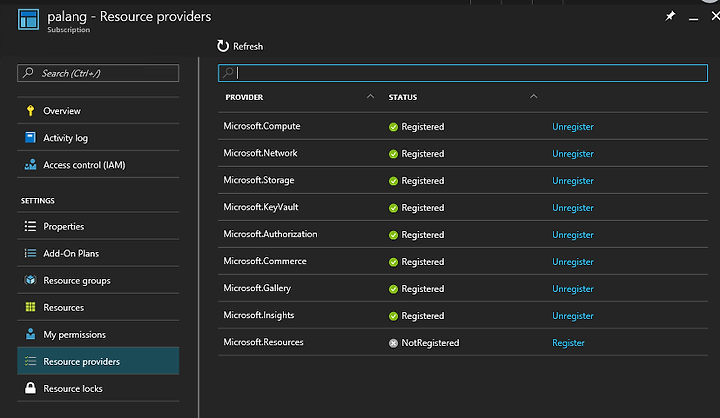Click green check icon for Microsoft.Gallery

point(393,289)
